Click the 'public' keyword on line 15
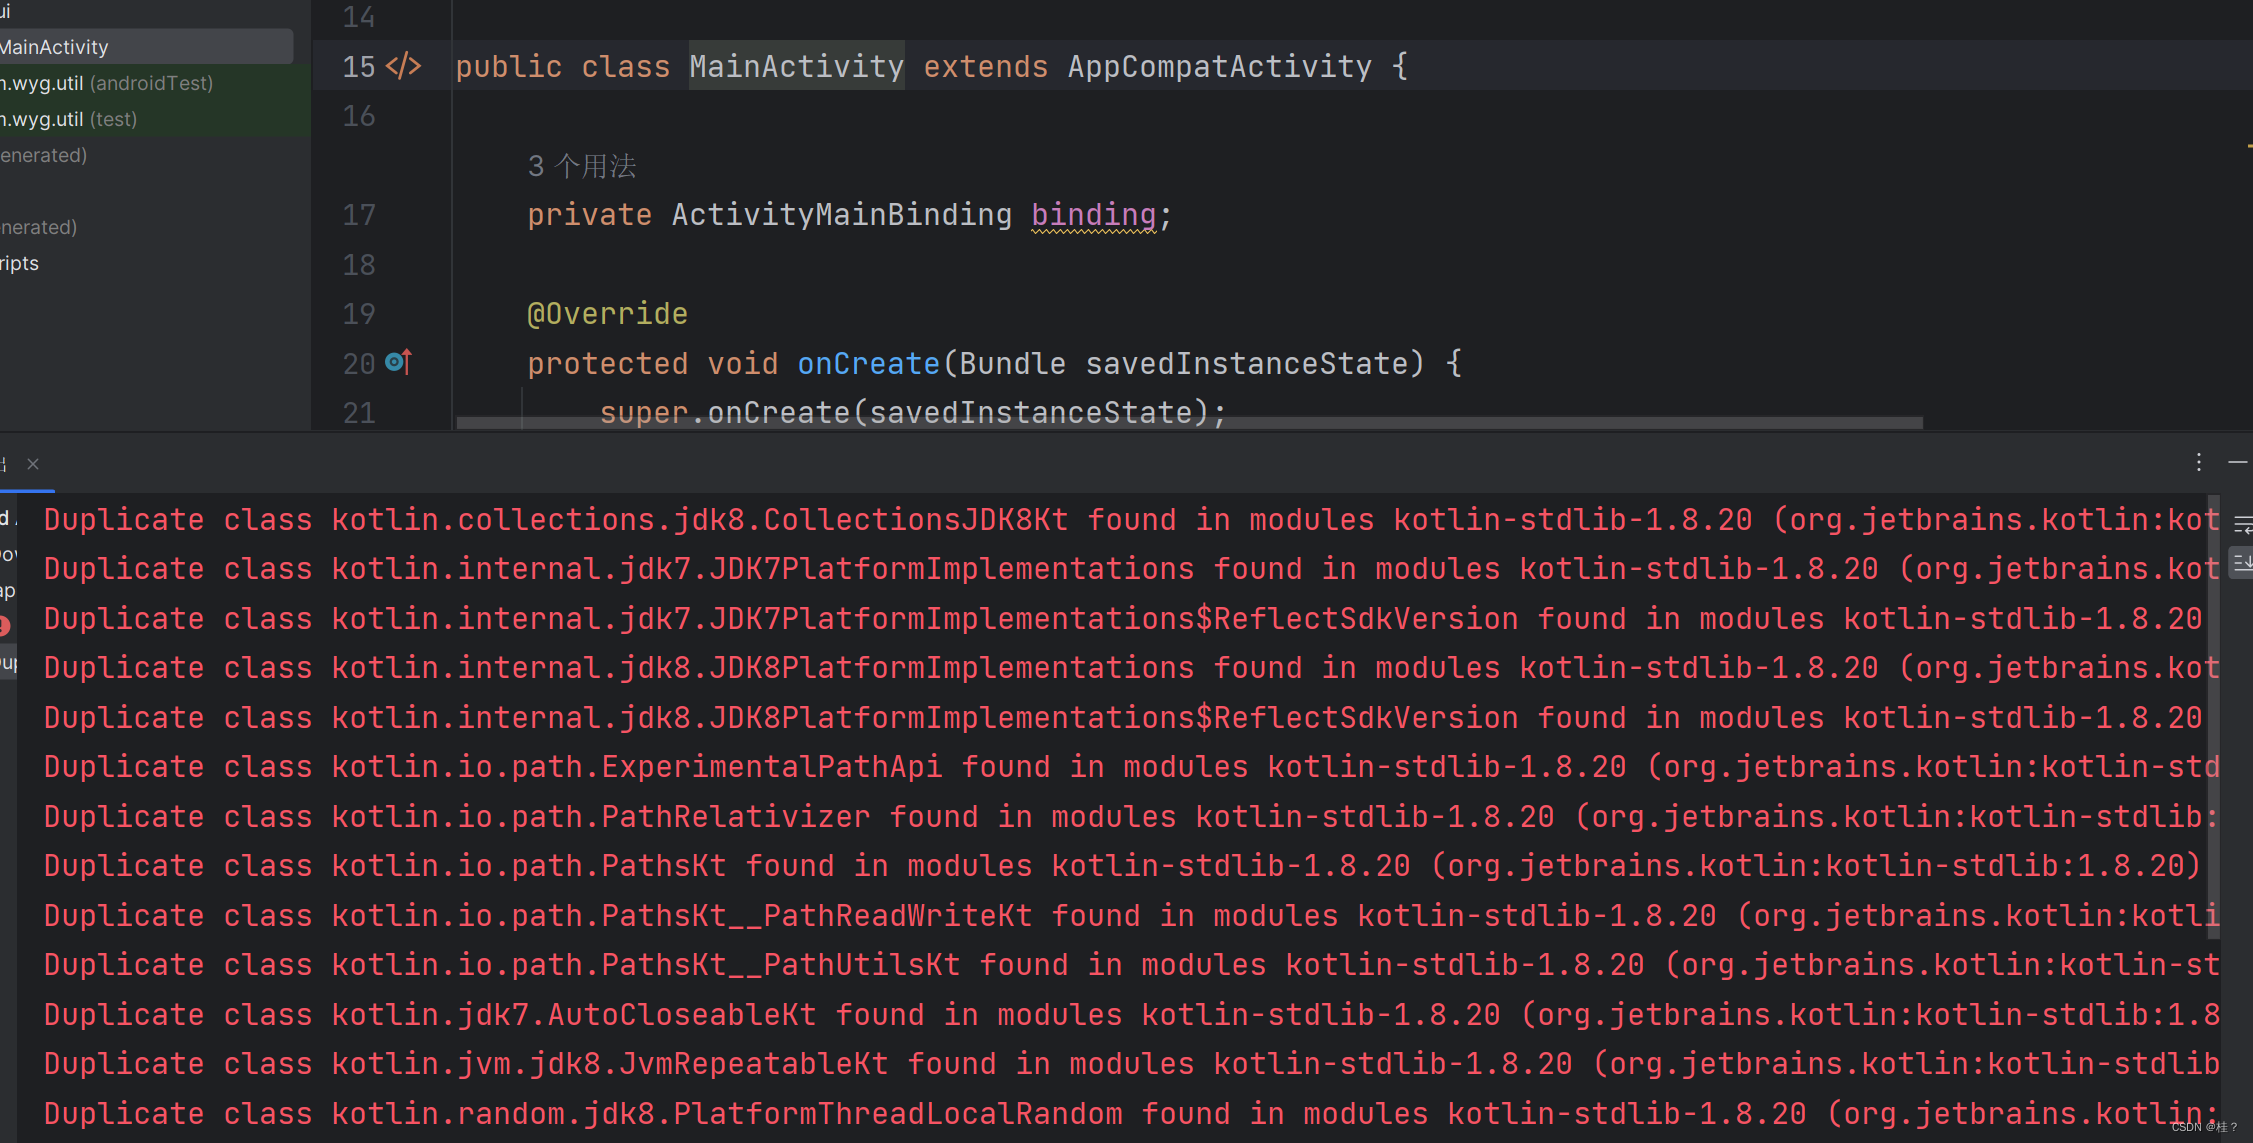This screenshot has height=1143, width=2253. click(509, 66)
